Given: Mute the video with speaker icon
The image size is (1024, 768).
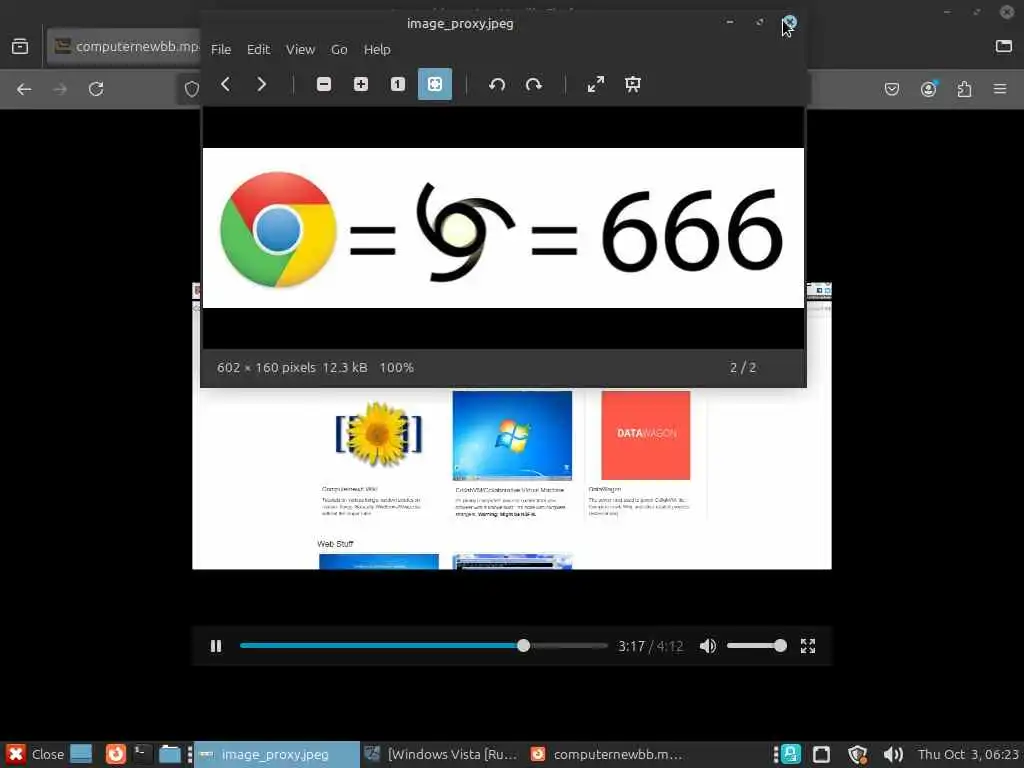Looking at the screenshot, I should [708, 646].
